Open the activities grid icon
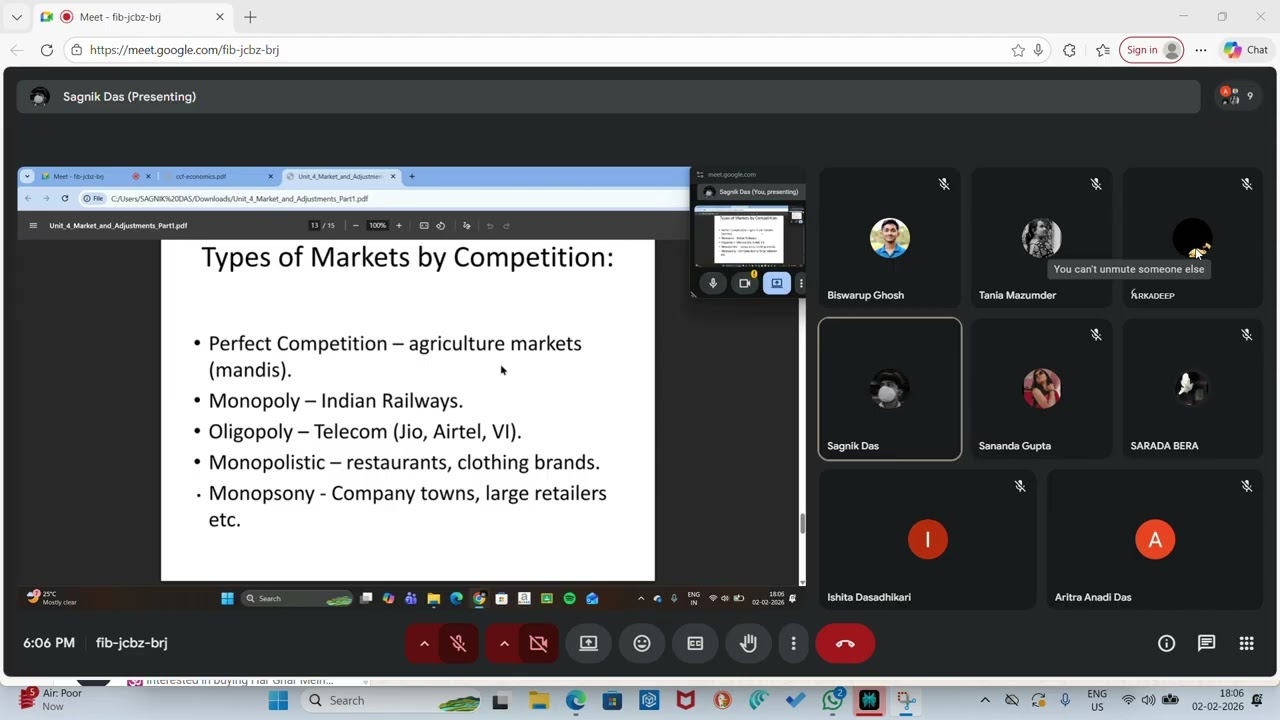The width and height of the screenshot is (1280, 720). pos(1246,643)
